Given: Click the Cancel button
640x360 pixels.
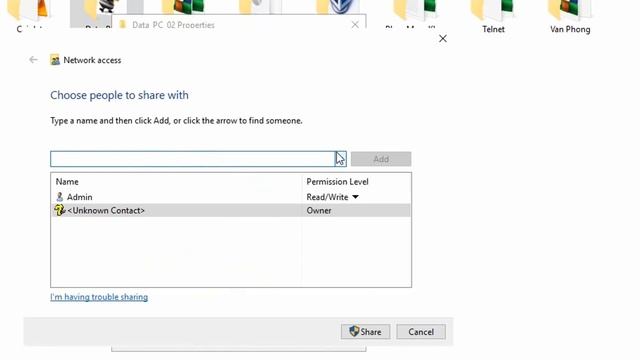Looking at the screenshot, I should click(x=421, y=331).
